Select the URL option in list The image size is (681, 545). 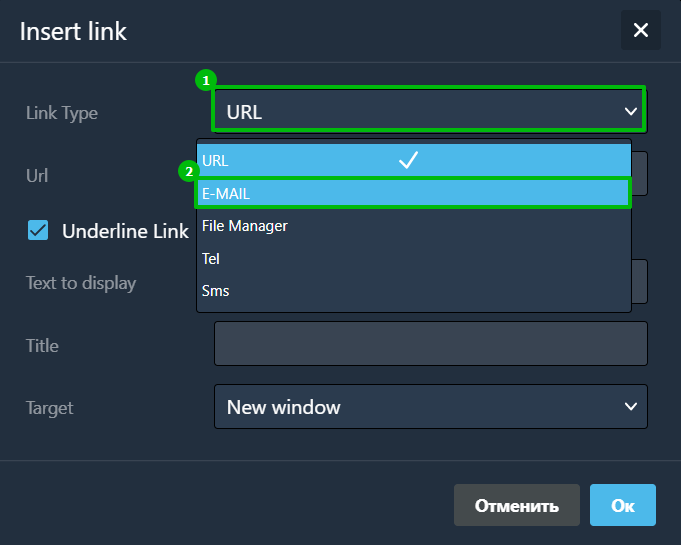(x=414, y=160)
